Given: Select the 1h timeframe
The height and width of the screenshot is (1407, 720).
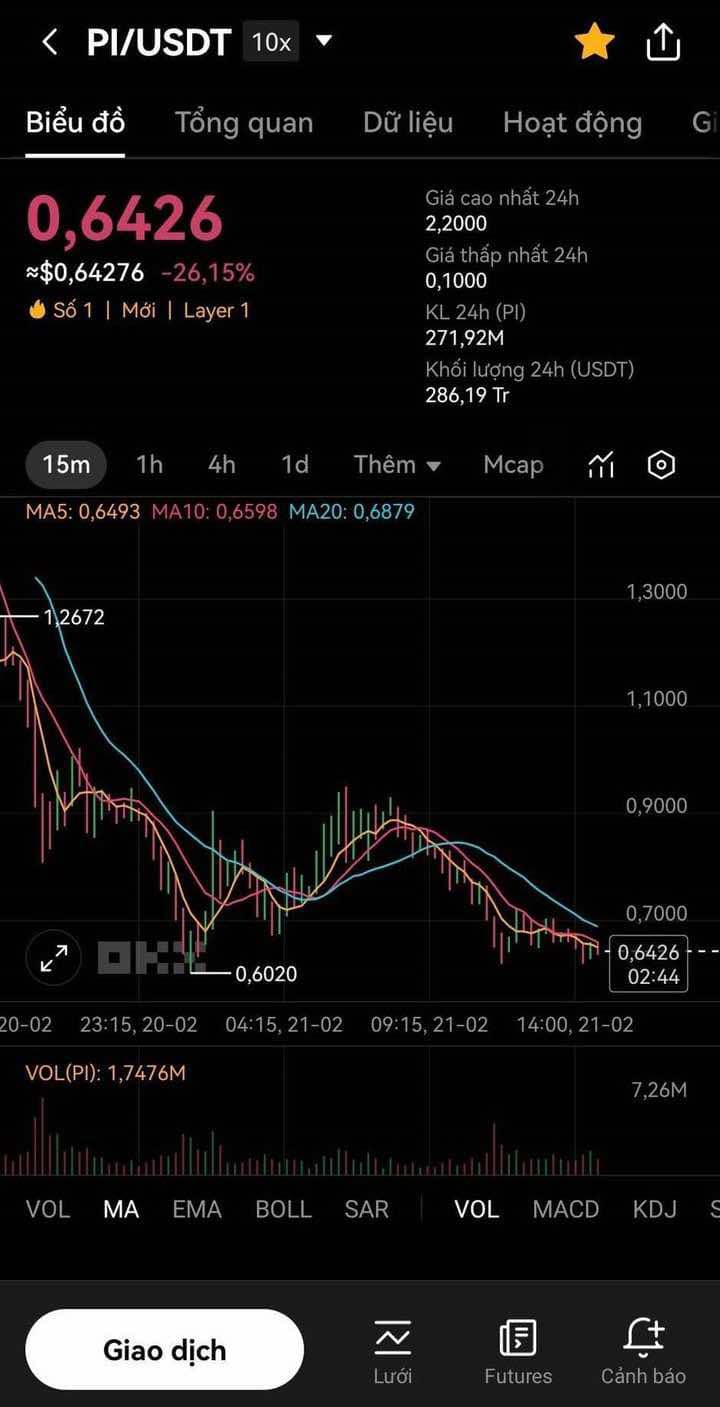Looking at the screenshot, I should (x=149, y=465).
